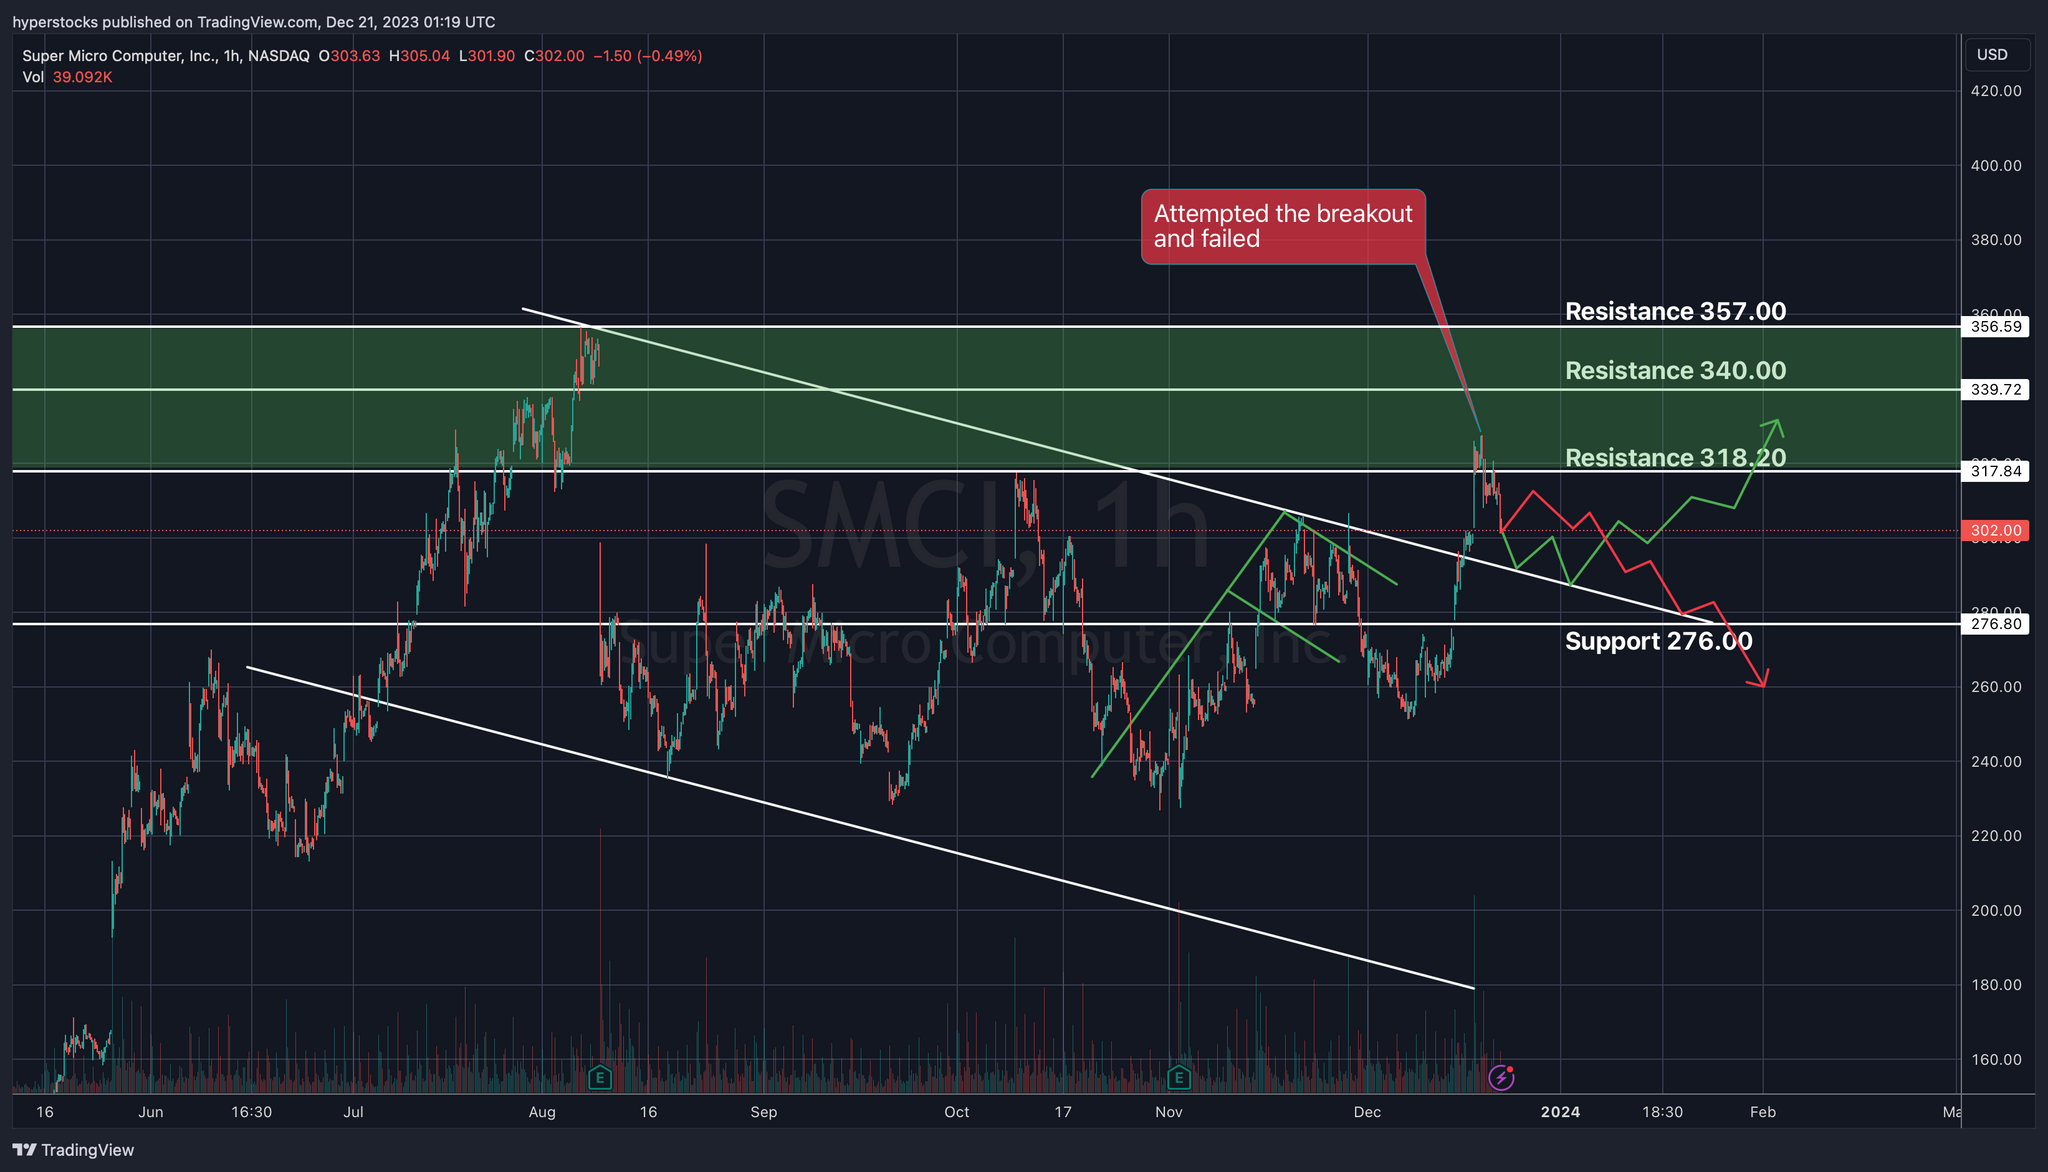Image resolution: width=2048 pixels, height=1172 pixels.
Task: Select the 'Resistance 357.00' text label
Action: click(1675, 311)
